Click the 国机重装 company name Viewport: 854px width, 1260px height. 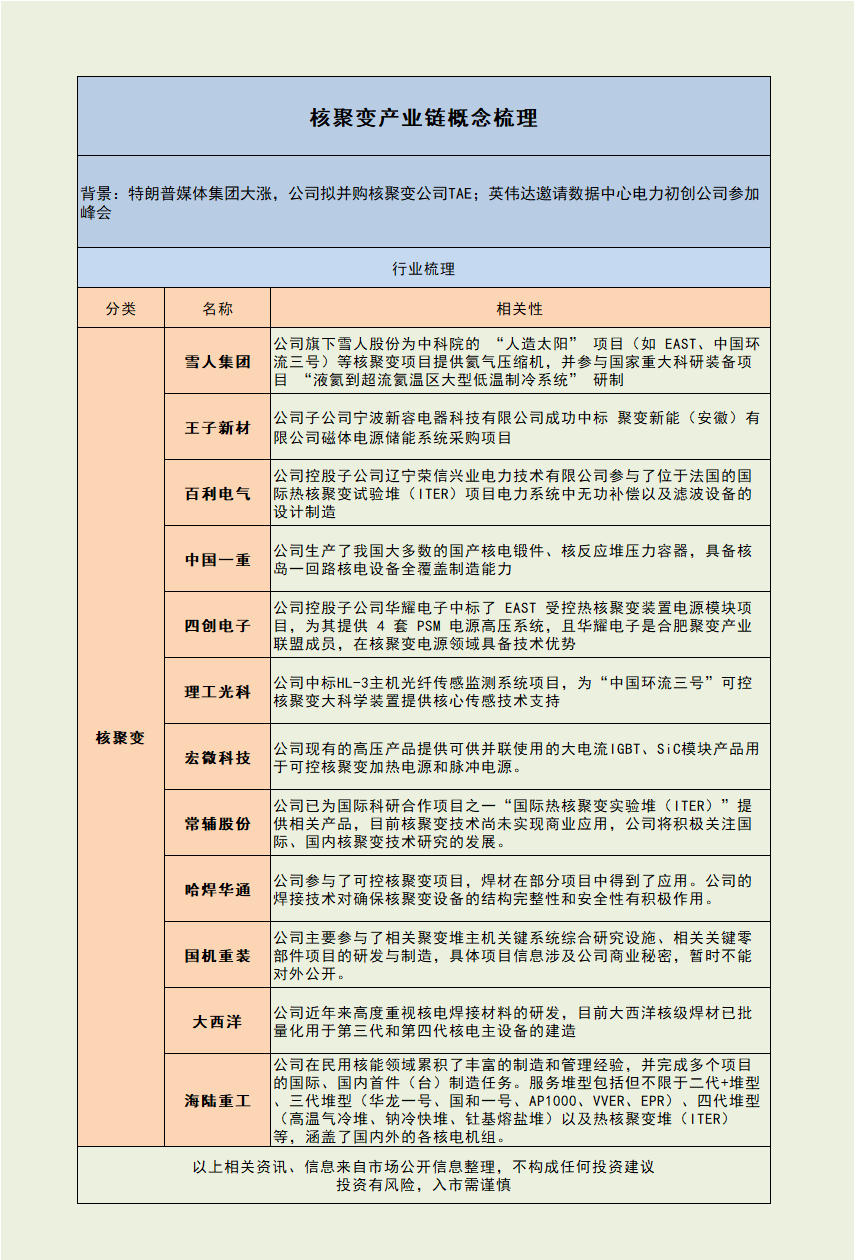click(x=217, y=955)
